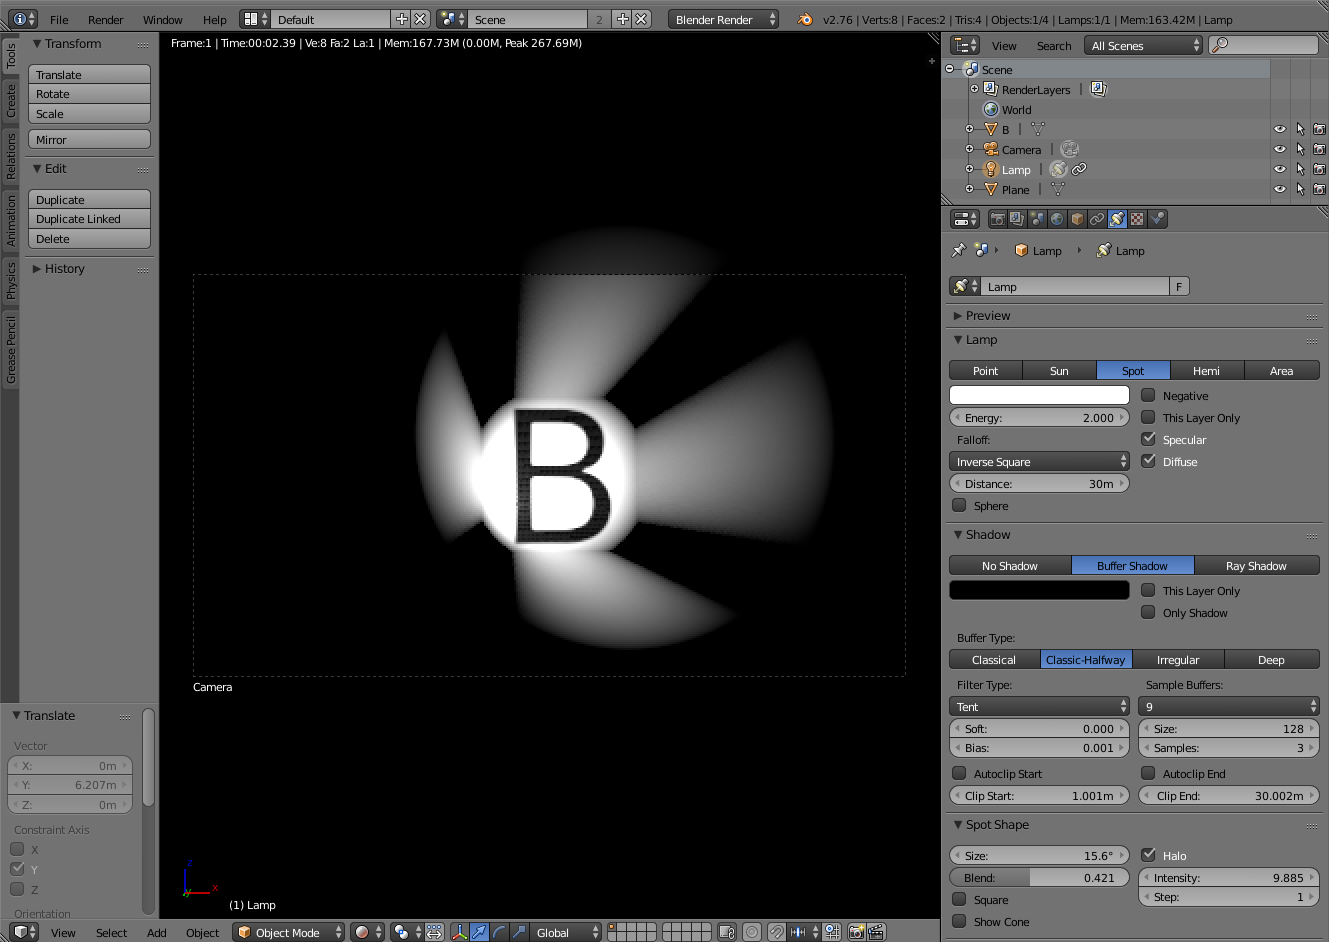This screenshot has width=1329, height=942.
Task: Open the Object Mode dropdown
Action: pyautogui.click(x=288, y=932)
